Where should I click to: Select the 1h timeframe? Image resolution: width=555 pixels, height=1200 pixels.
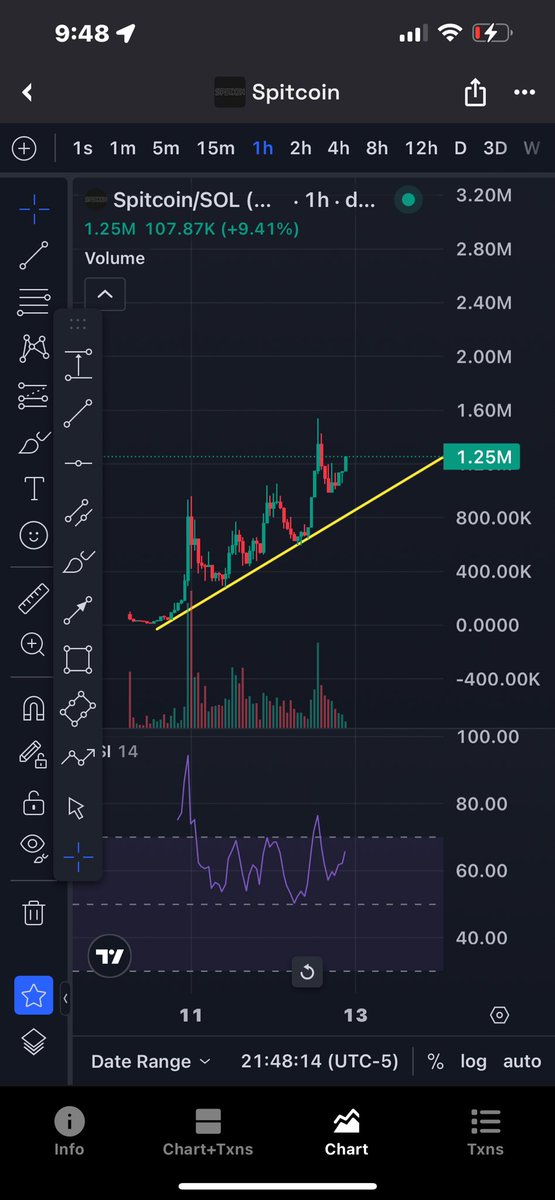point(263,148)
